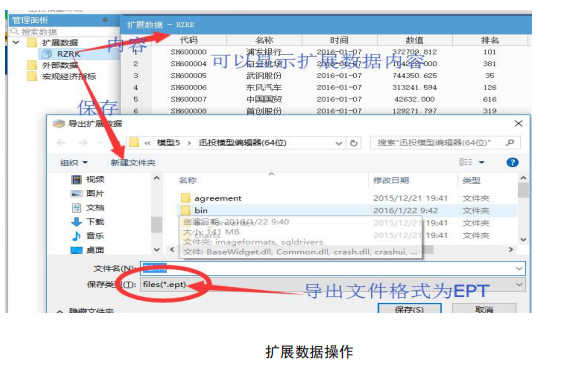This screenshot has height=368, width=576.
Task: Collapse folders with 隐藏文件夹 toggle
Action: click(85, 311)
